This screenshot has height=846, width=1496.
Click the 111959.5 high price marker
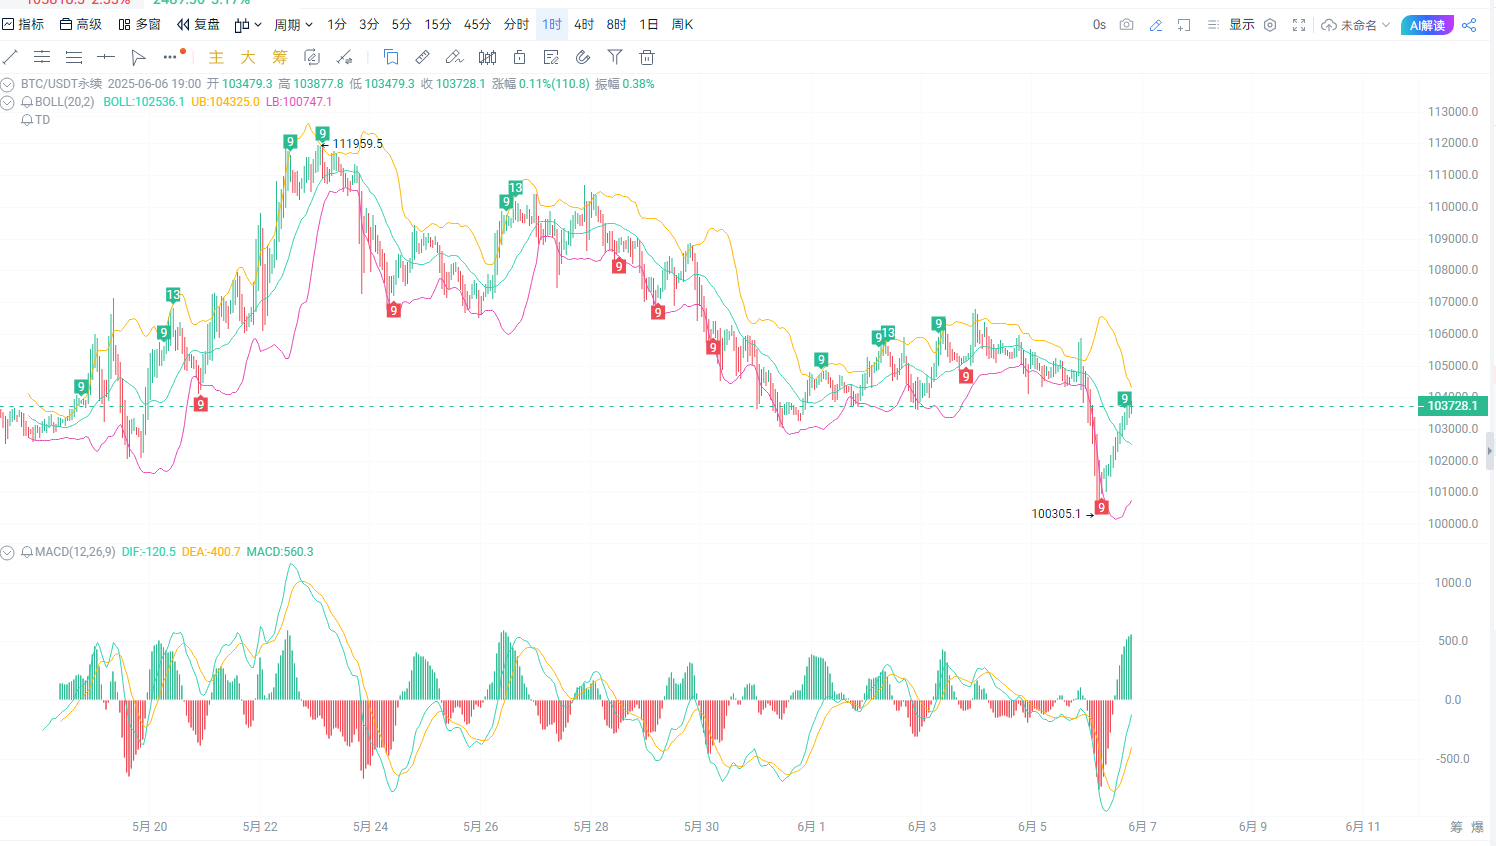[357, 144]
